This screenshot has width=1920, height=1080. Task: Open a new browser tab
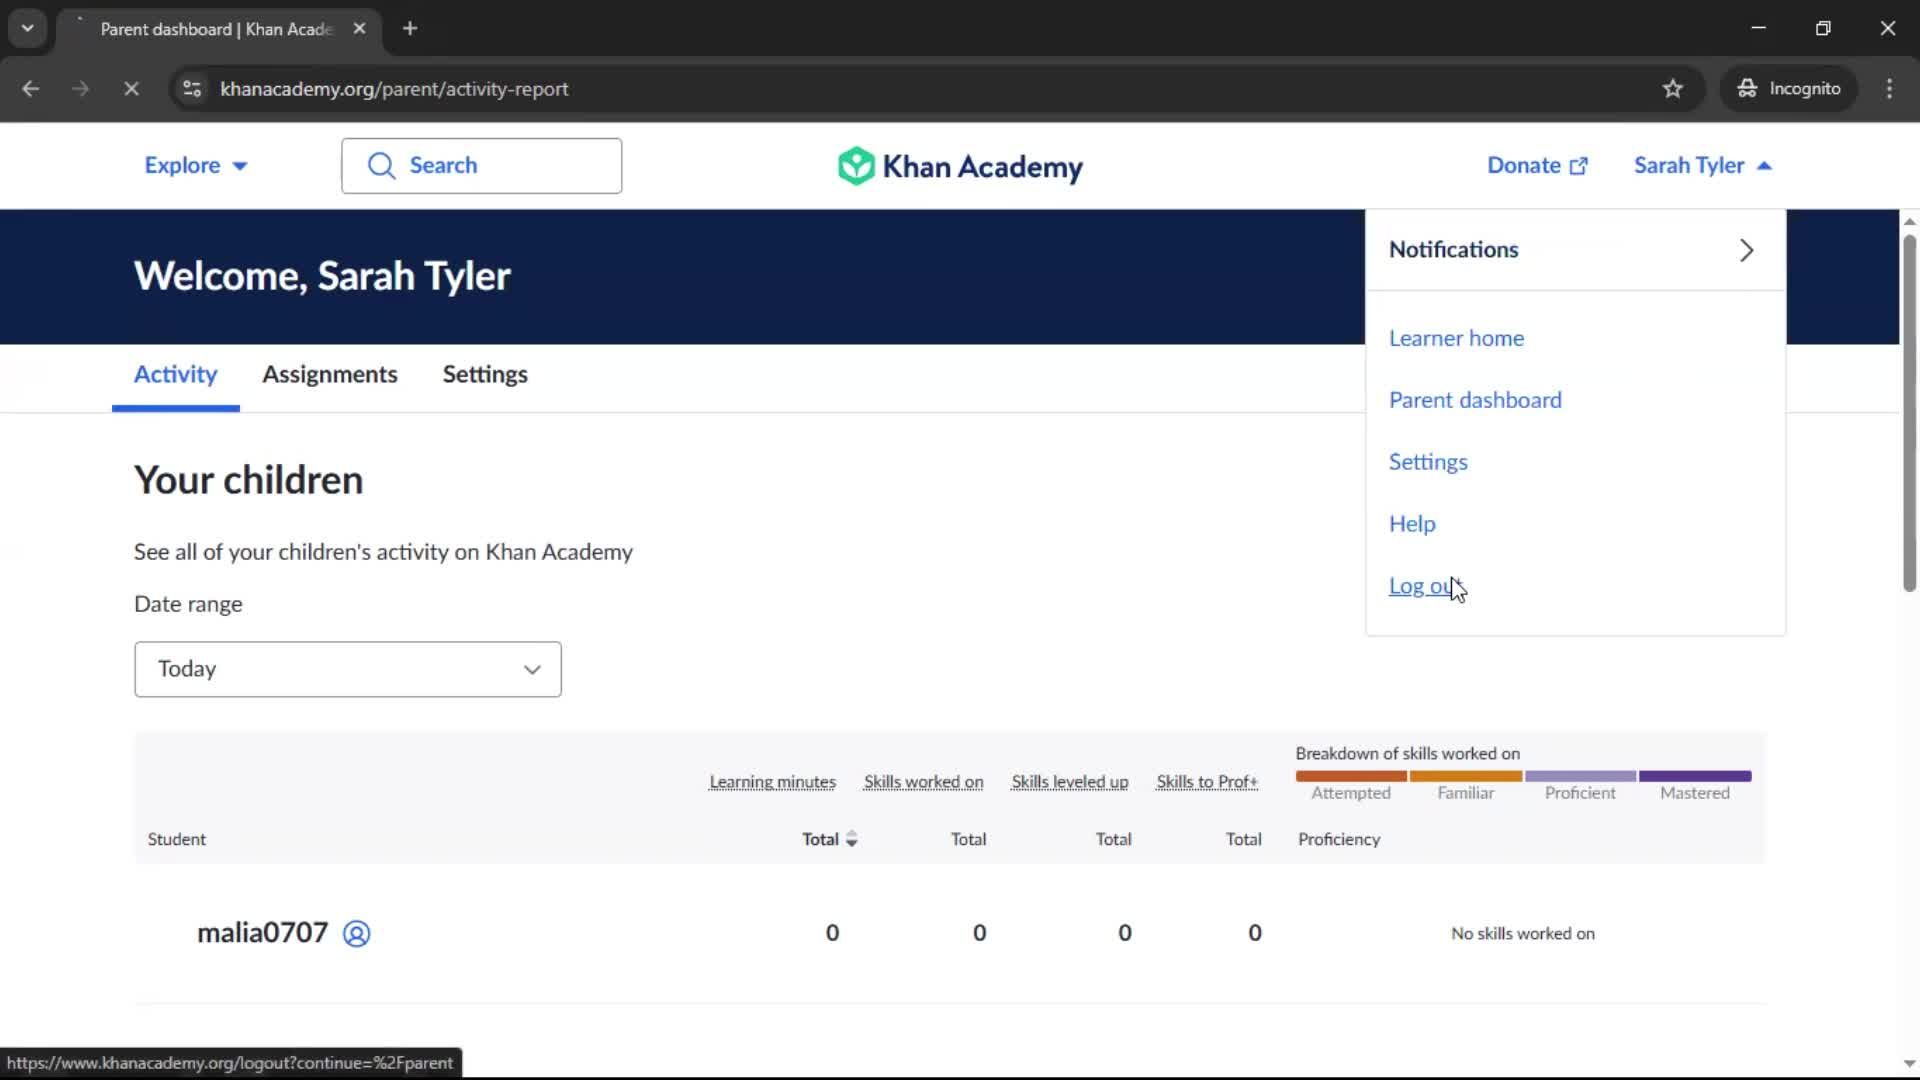(410, 29)
